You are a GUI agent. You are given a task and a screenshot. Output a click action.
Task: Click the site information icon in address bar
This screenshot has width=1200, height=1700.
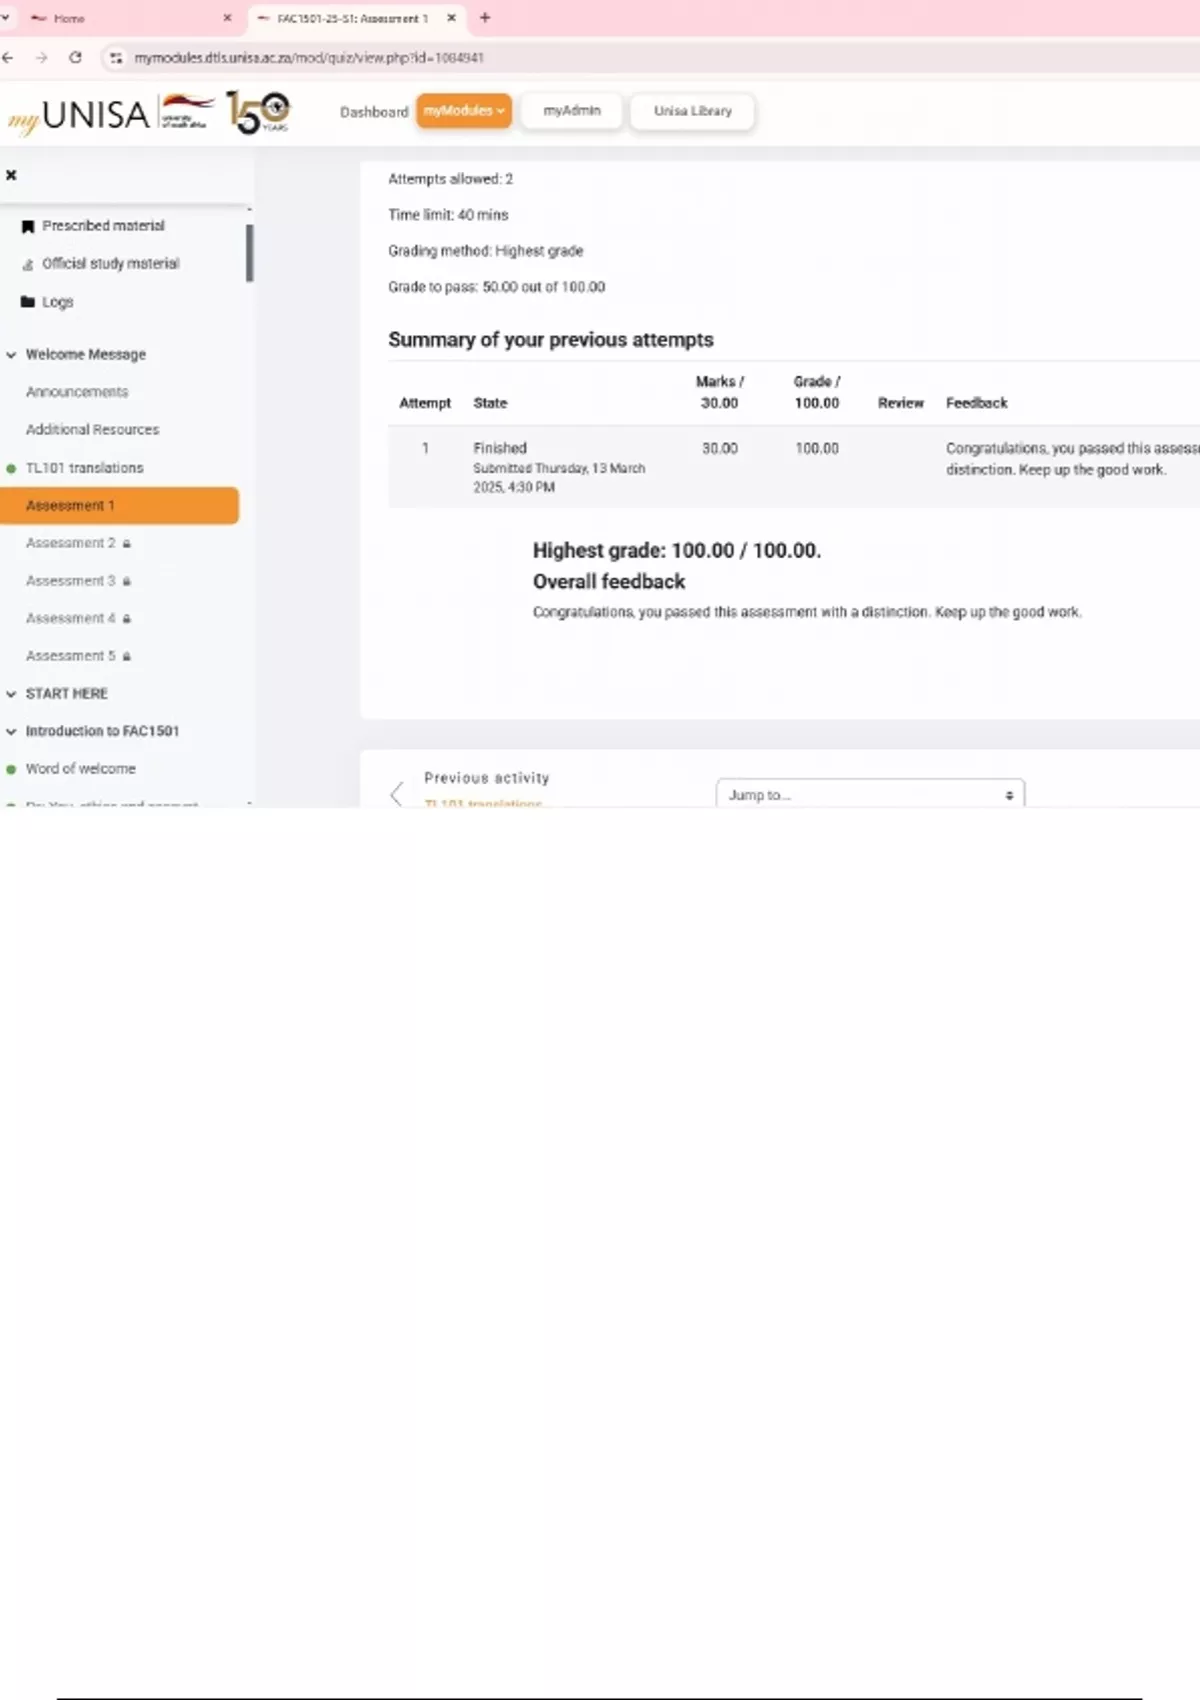pyautogui.click(x=116, y=58)
